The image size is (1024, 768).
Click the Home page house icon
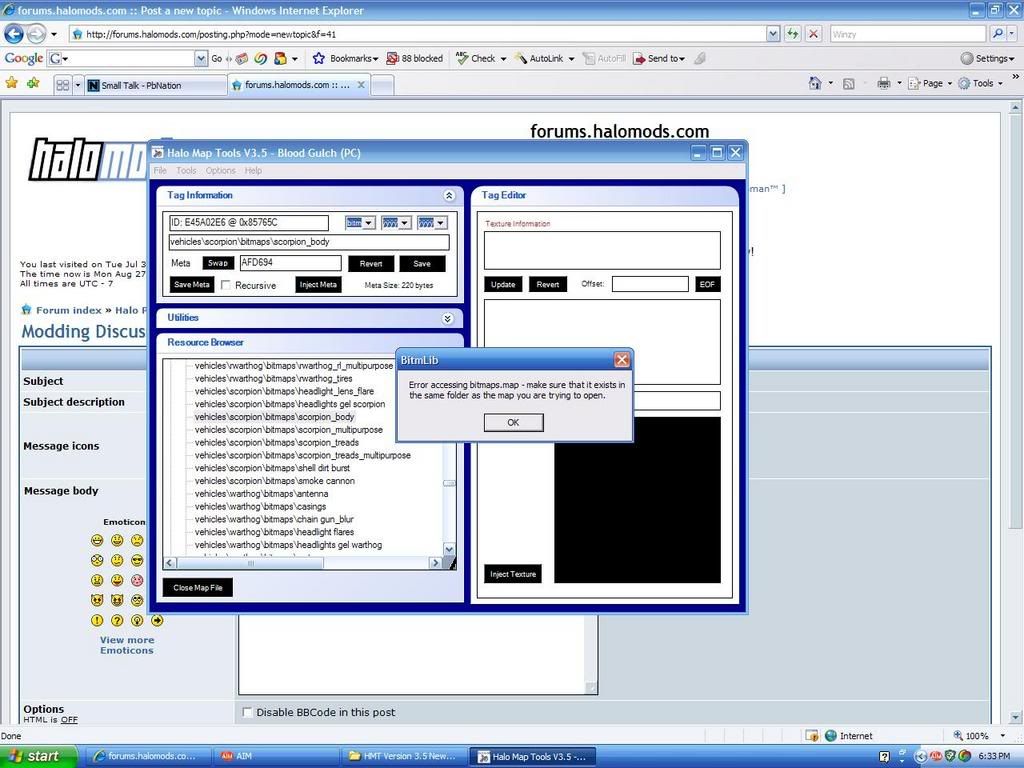(x=814, y=83)
